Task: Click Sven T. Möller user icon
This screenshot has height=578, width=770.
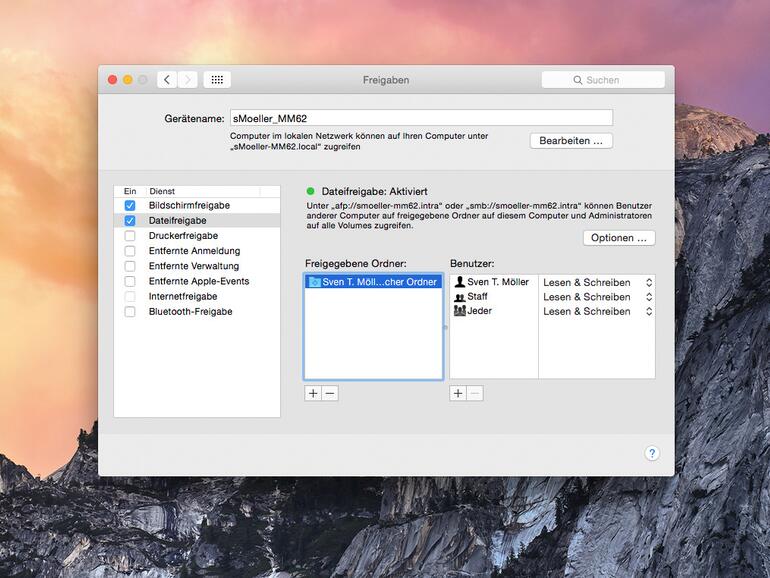Action: pos(460,282)
